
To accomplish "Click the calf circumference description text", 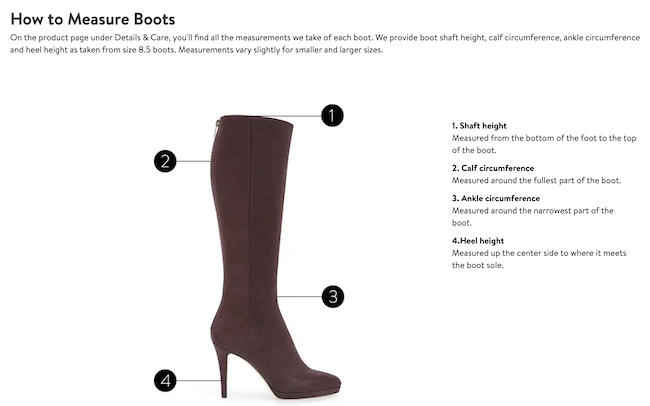I will pyautogui.click(x=536, y=180).
